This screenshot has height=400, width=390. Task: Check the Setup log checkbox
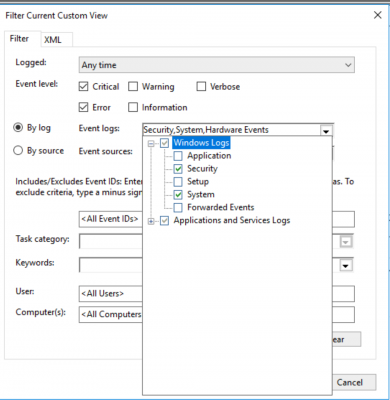178,182
